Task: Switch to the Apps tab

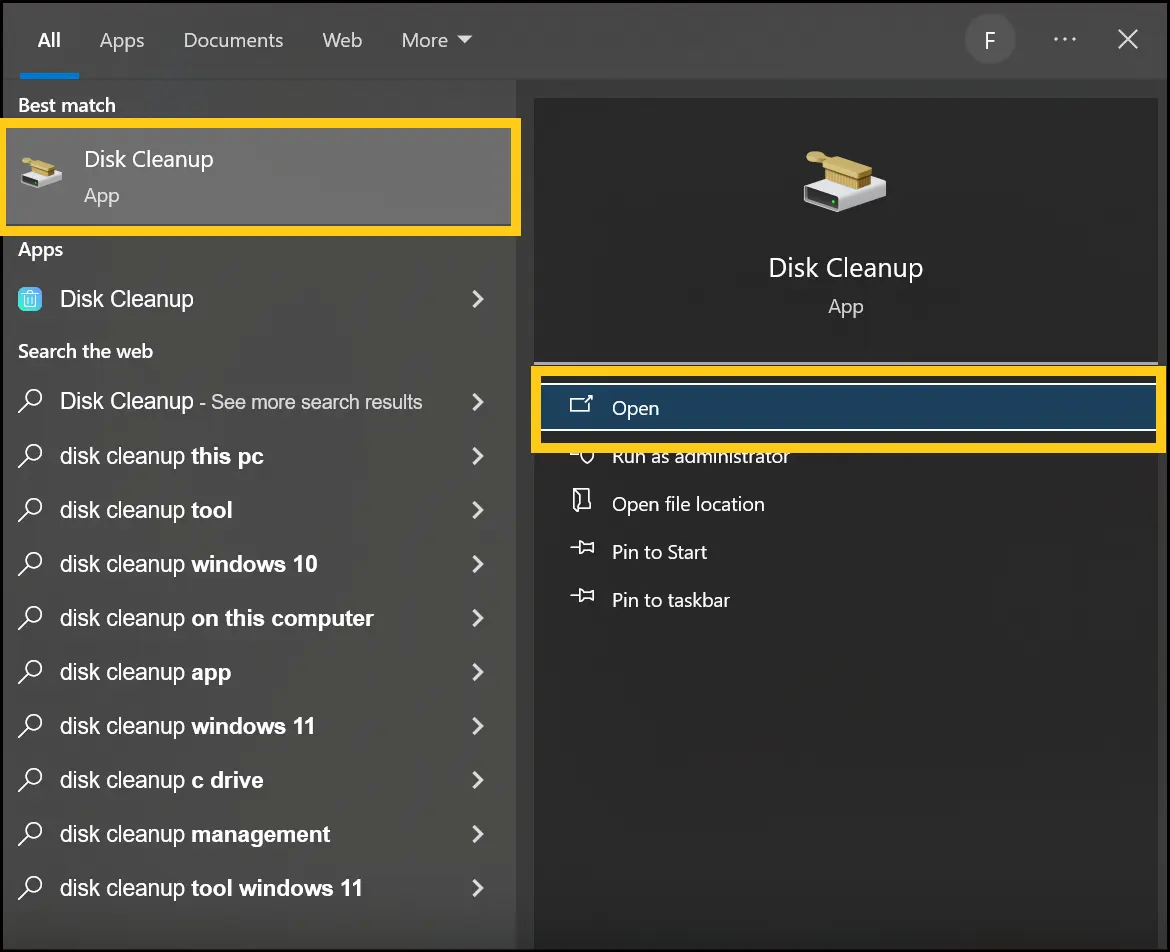Action: click(x=122, y=40)
